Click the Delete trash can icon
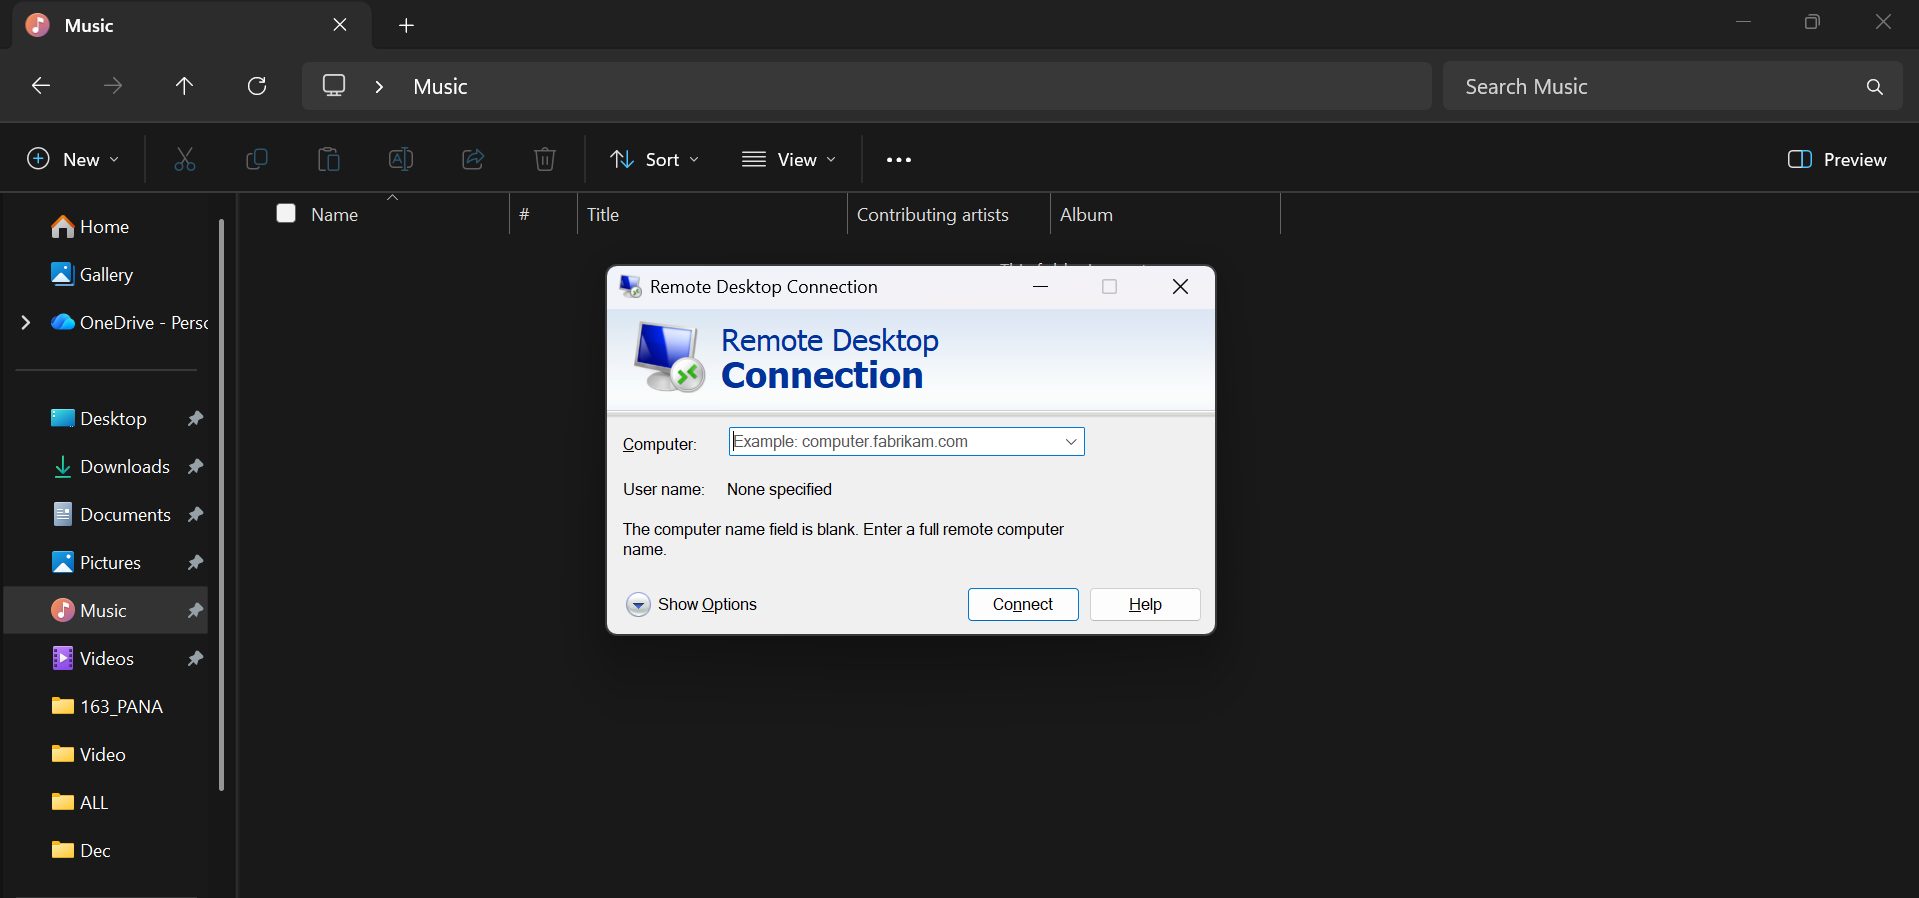Viewport: 1919px width, 898px height. (x=545, y=159)
